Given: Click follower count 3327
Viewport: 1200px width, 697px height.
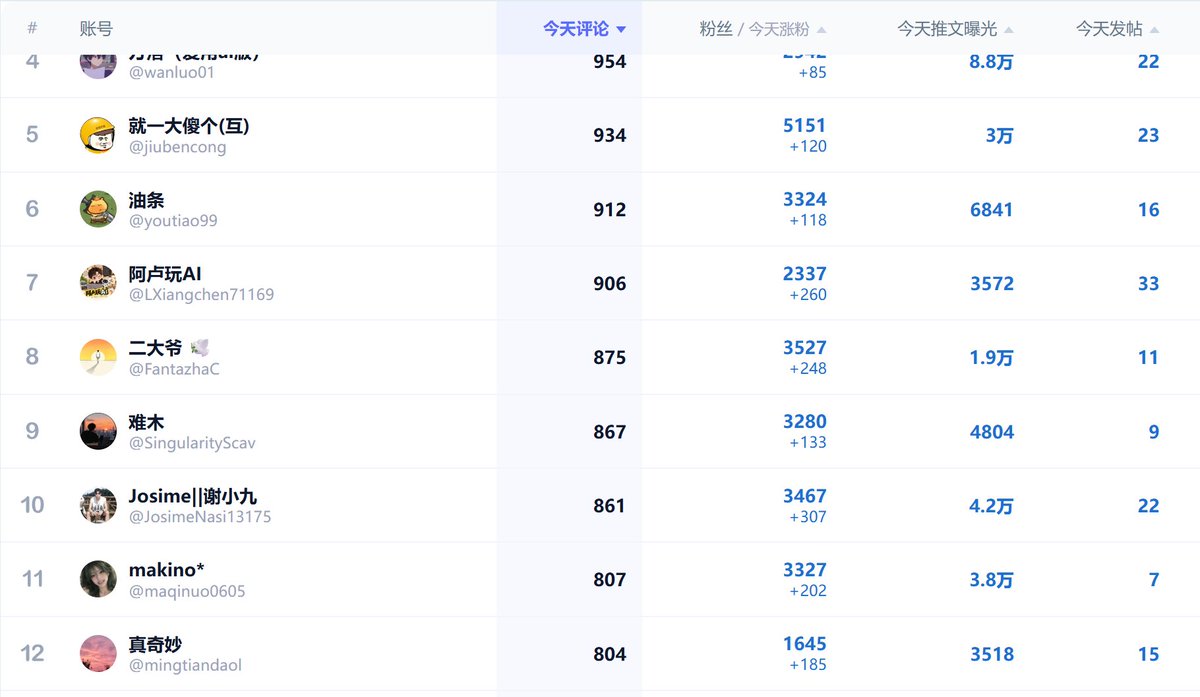Looking at the screenshot, I should click(x=805, y=570).
